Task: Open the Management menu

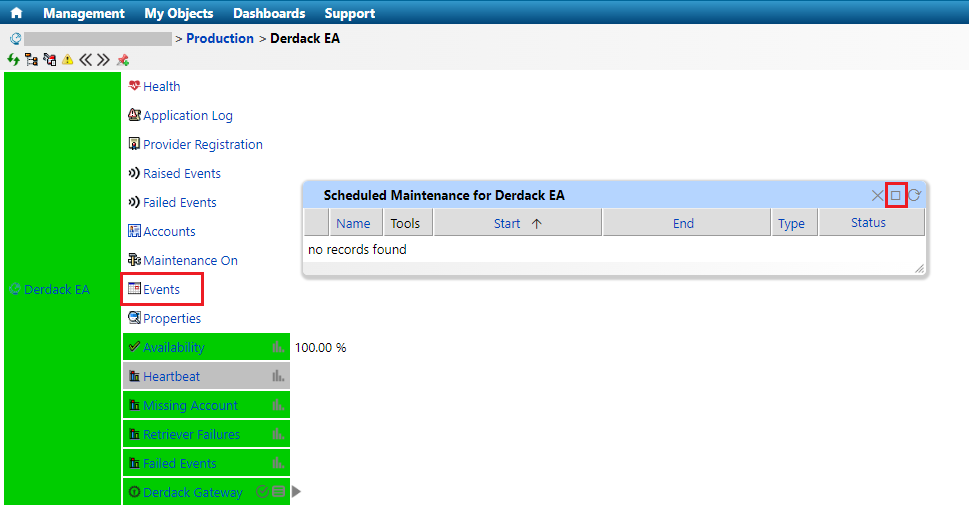Action: pos(84,13)
